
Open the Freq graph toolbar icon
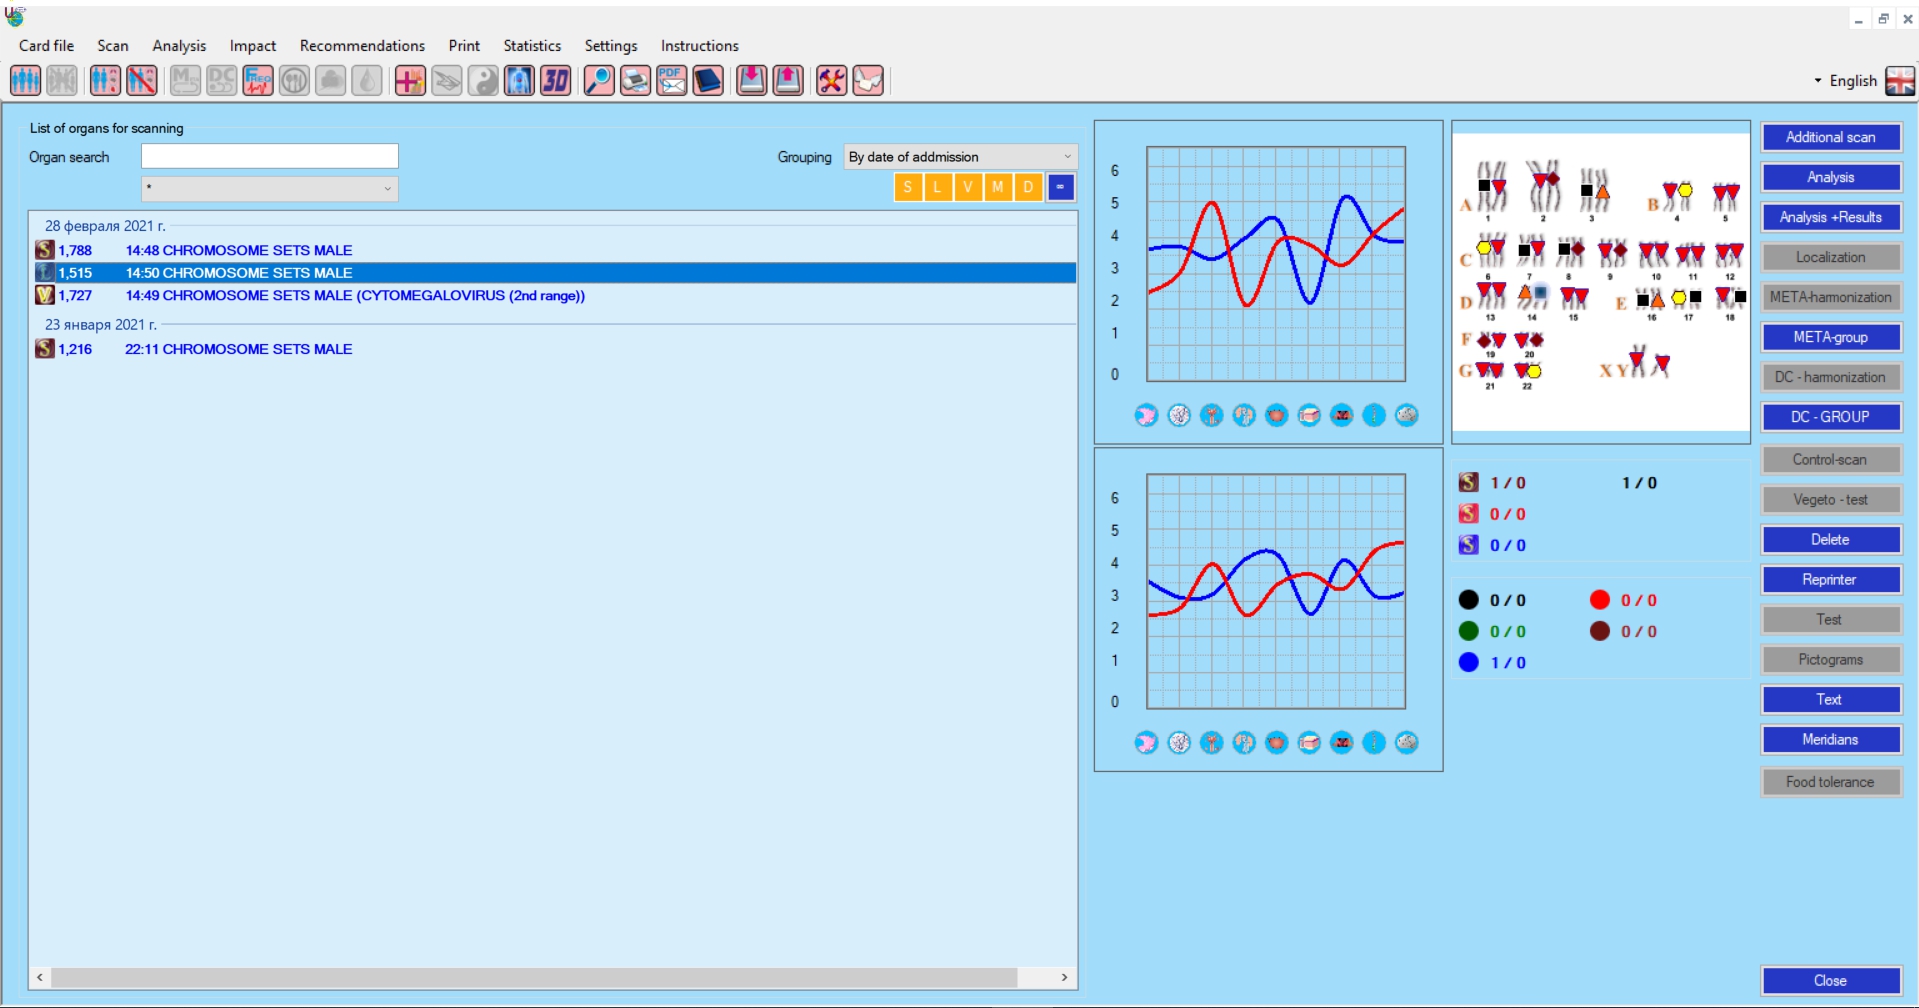pos(258,80)
